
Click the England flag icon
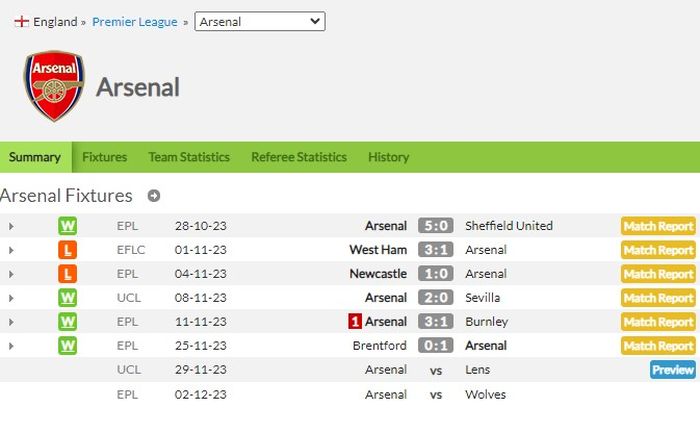click(x=21, y=21)
